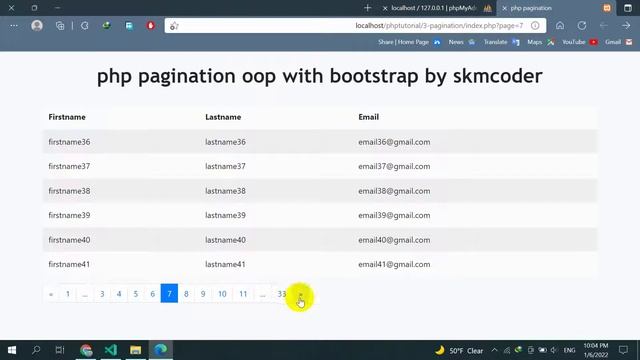Click the red adblock extension icon
Screen dimensions: 640x360
point(151,26)
